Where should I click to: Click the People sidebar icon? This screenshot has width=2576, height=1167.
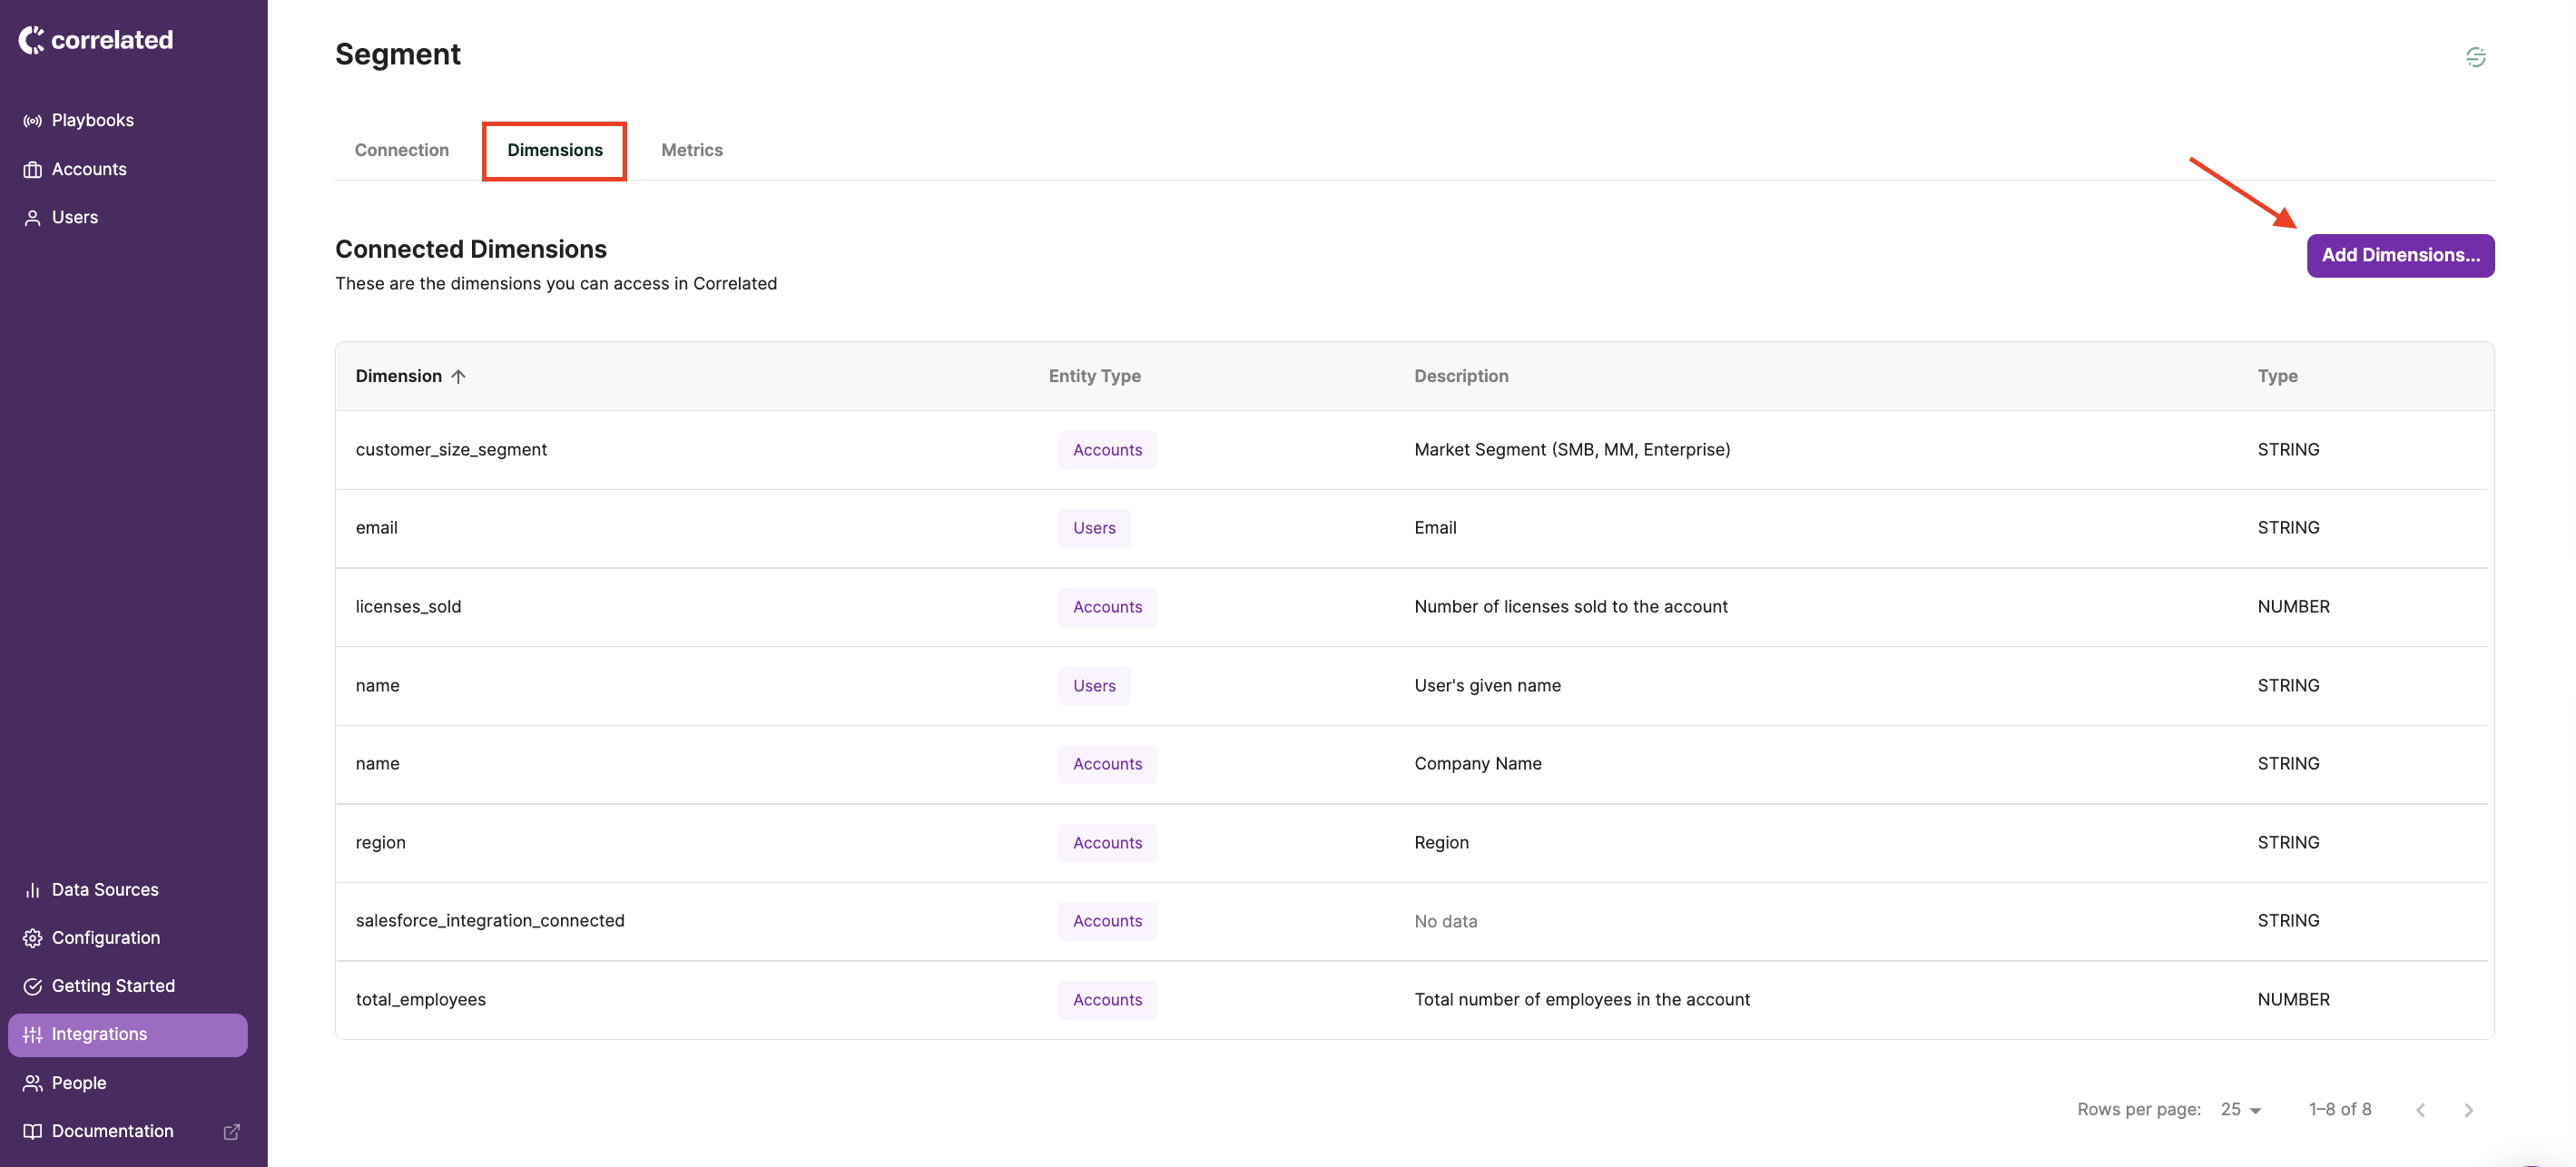tap(32, 1083)
